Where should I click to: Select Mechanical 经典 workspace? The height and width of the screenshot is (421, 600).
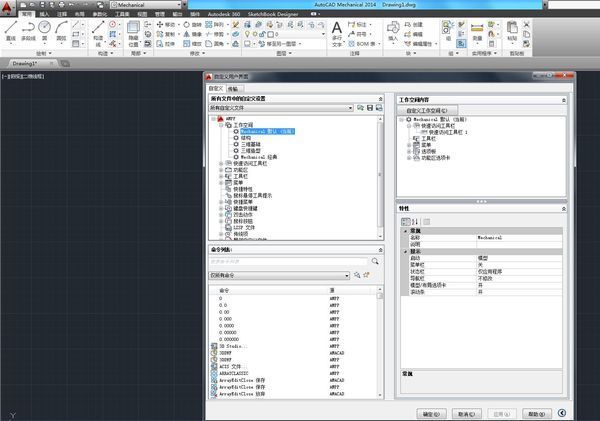tap(259, 157)
